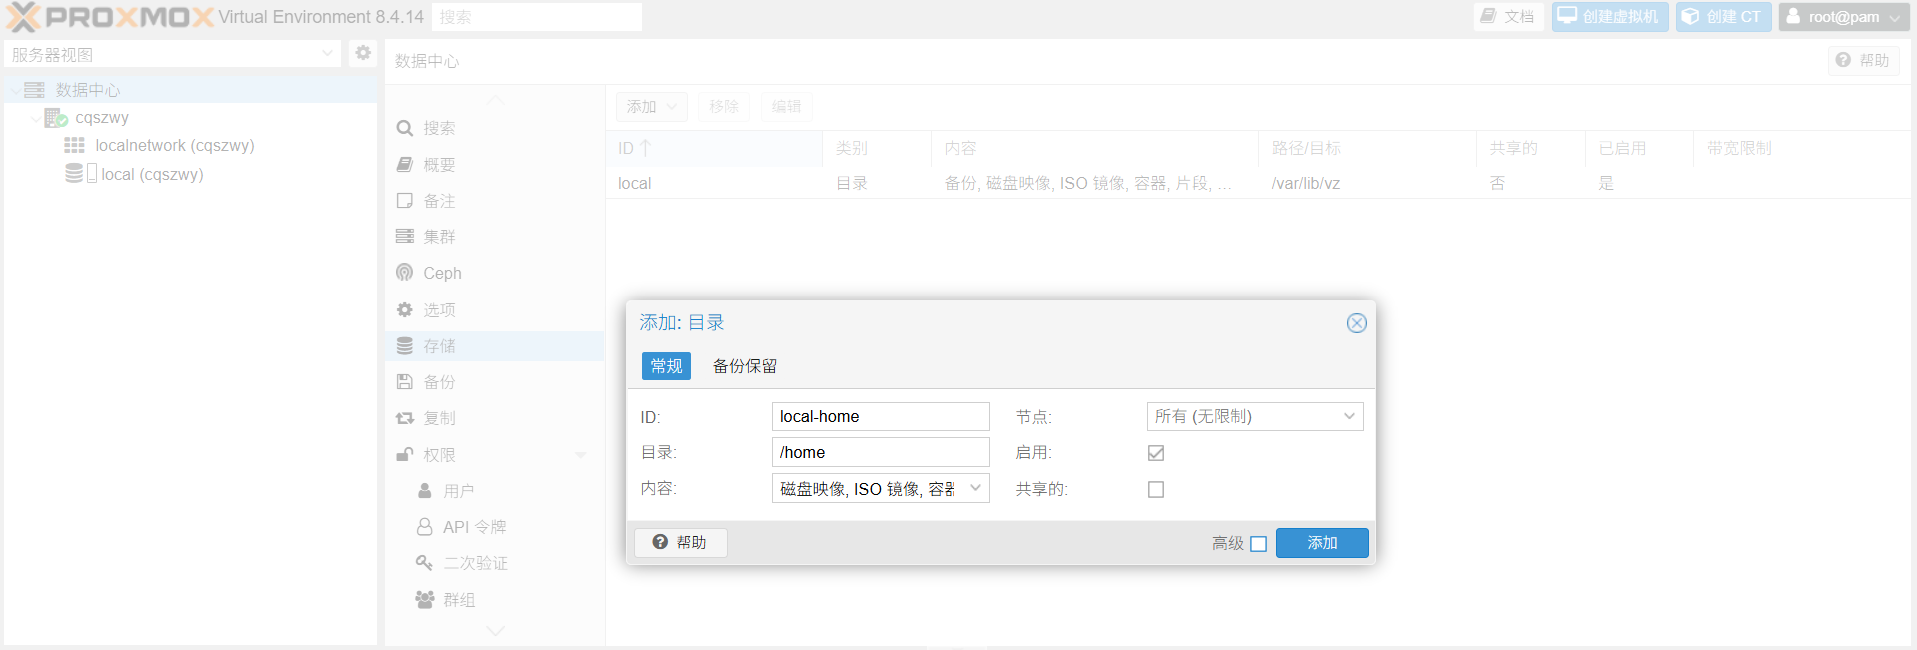Select the 常规 tab
This screenshot has width=1917, height=650.
666,366
